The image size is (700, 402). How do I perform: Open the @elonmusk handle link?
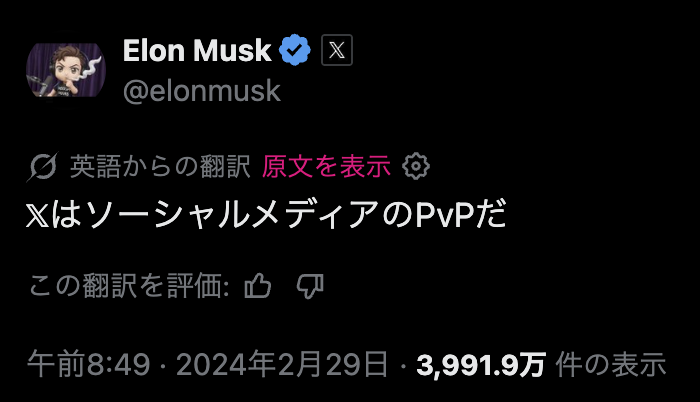click(201, 91)
